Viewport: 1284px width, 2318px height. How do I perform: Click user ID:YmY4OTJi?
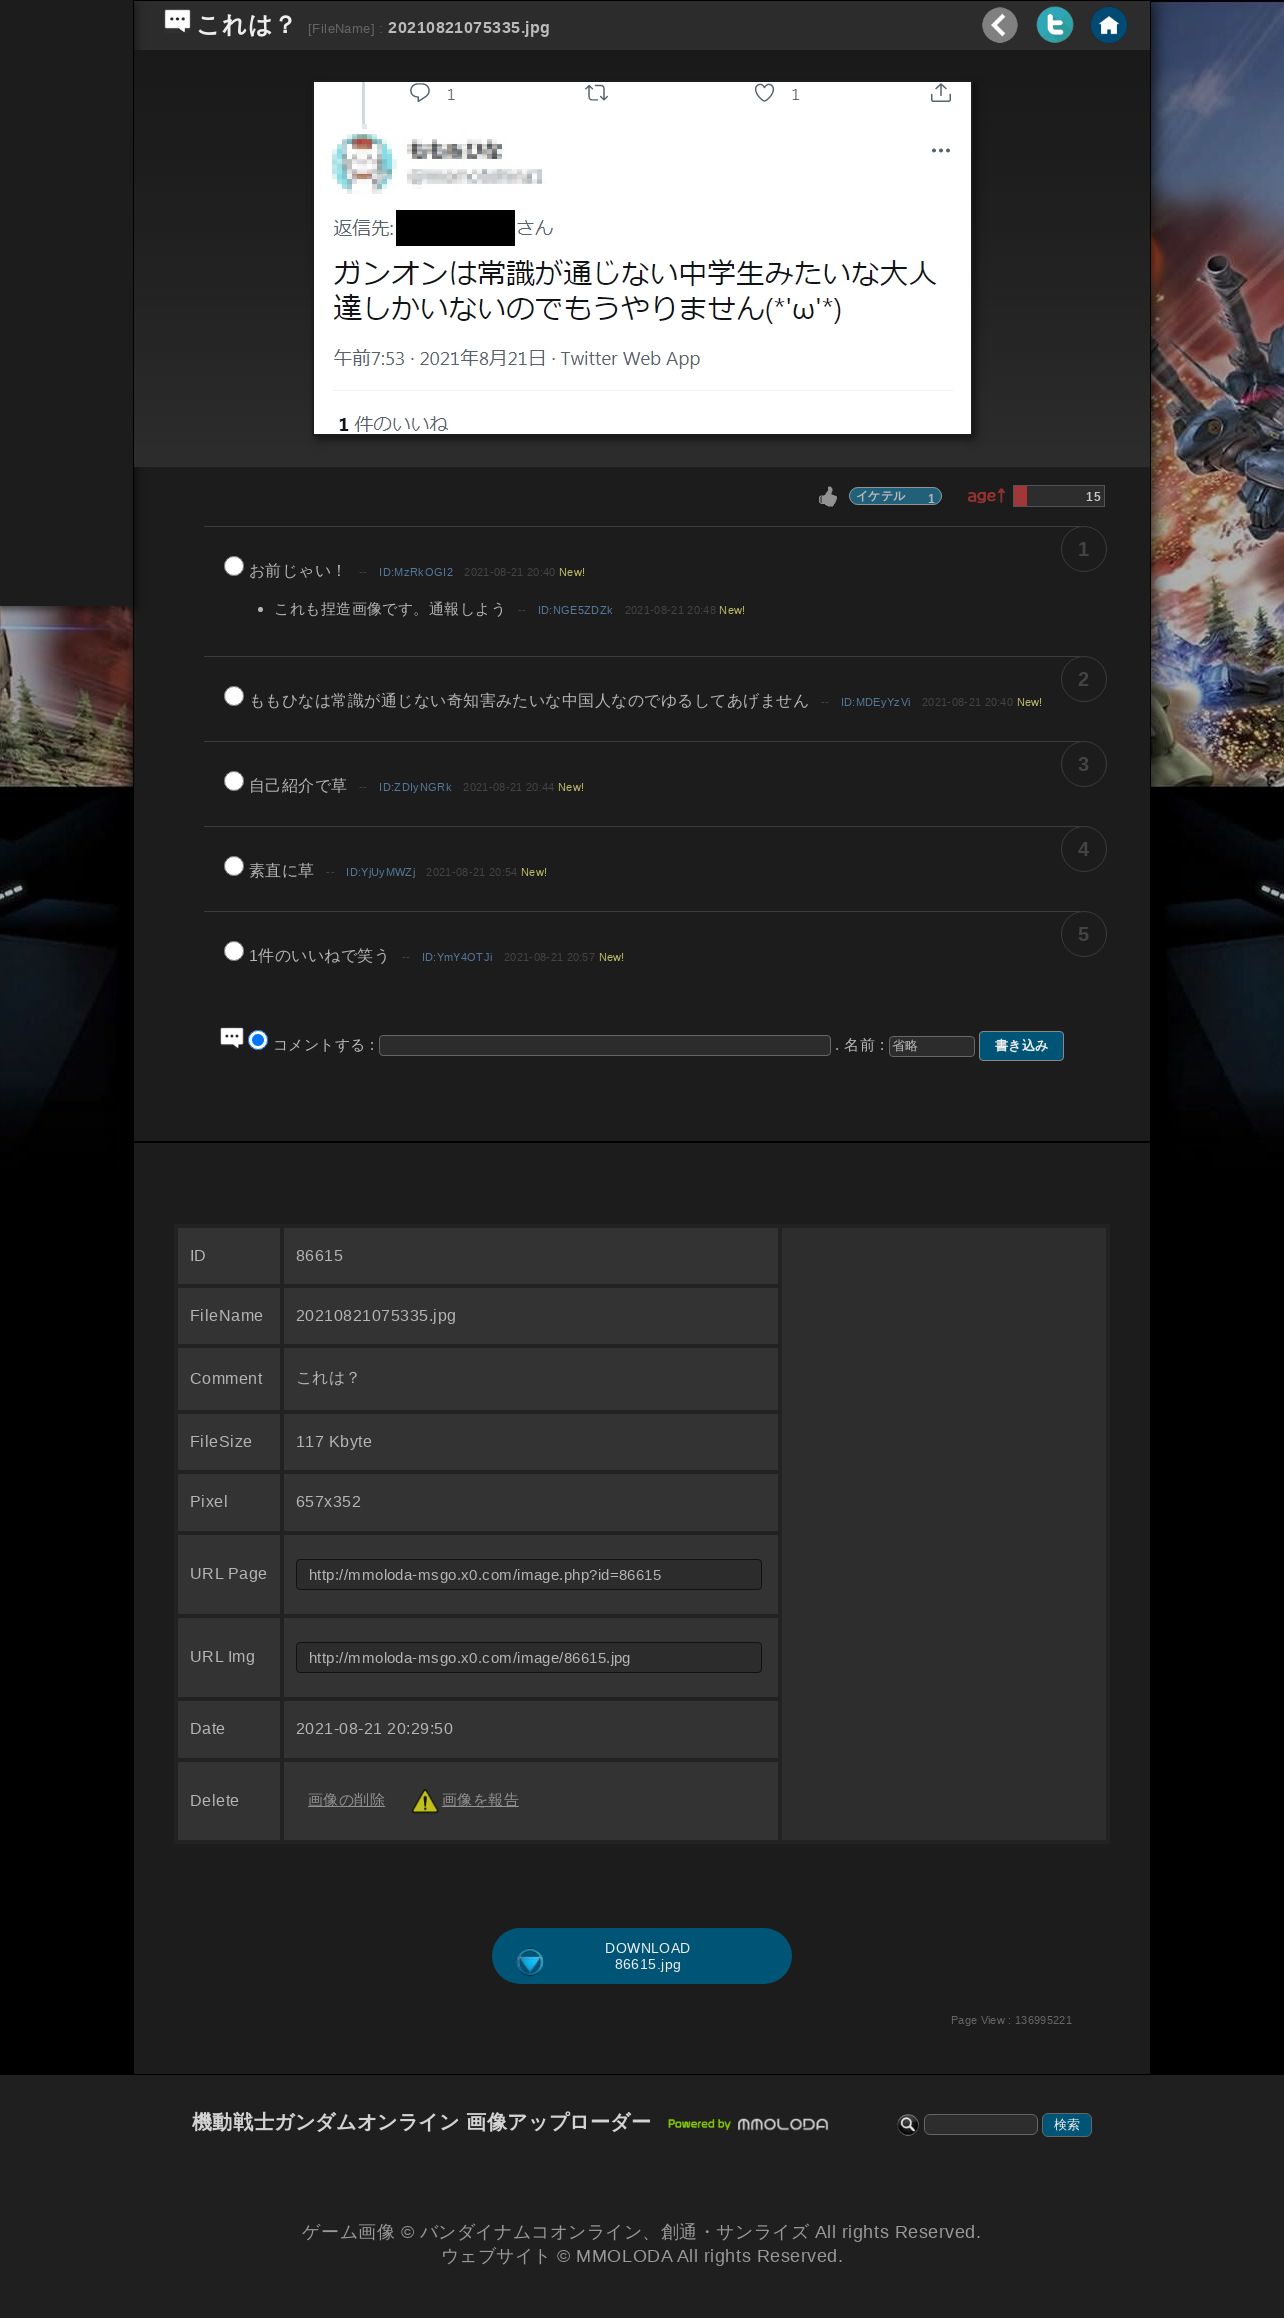[x=457, y=957]
